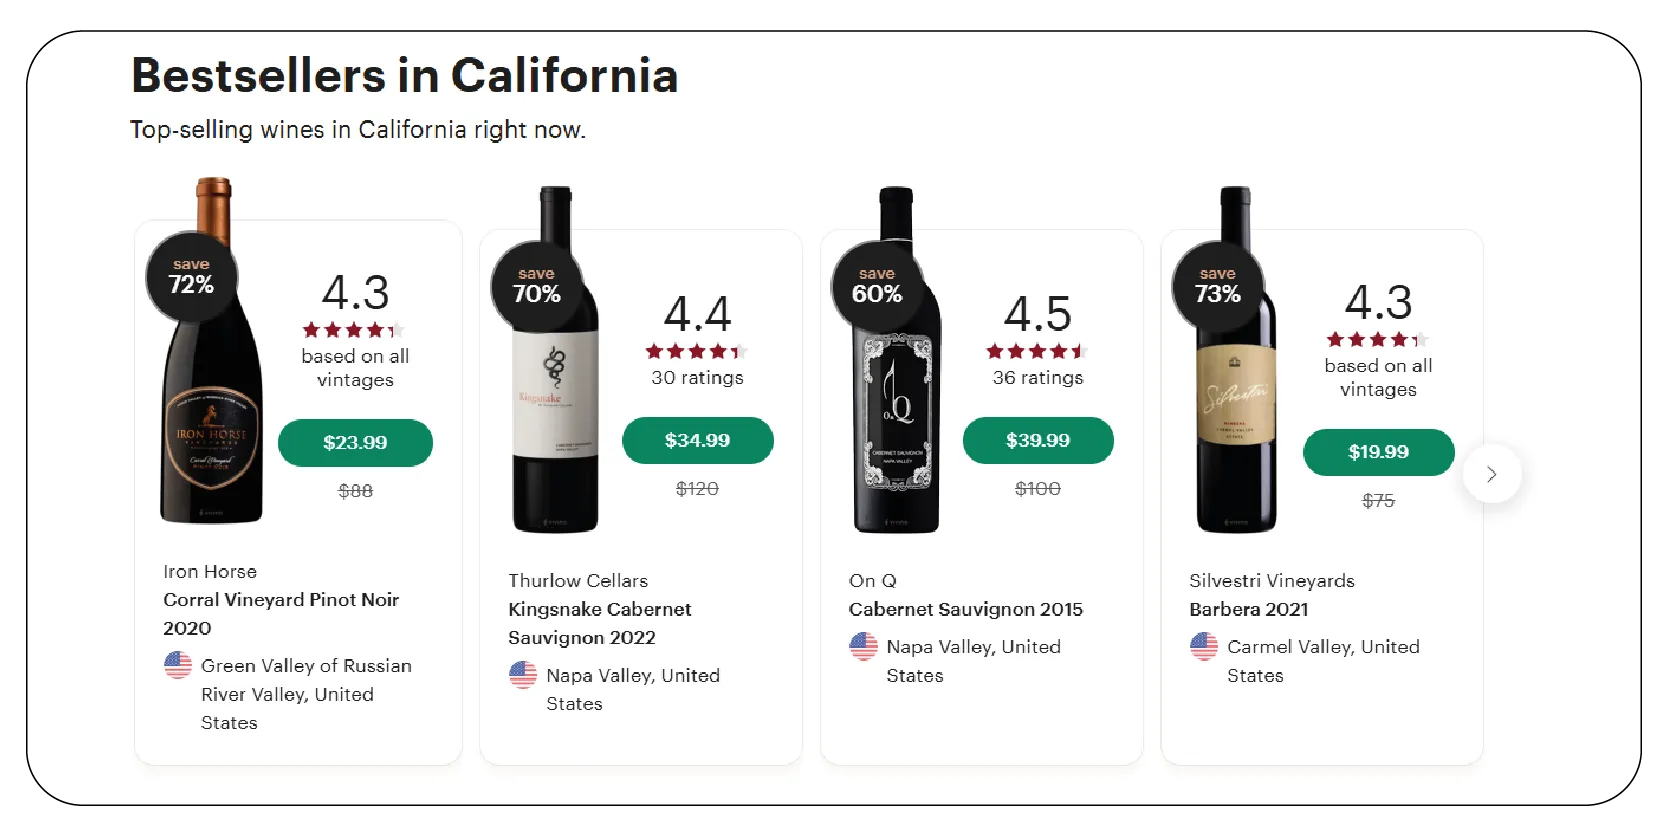This screenshot has height=827, width=1665.
Task: Click the US flag icon next to Napa Valley
Action: [523, 675]
